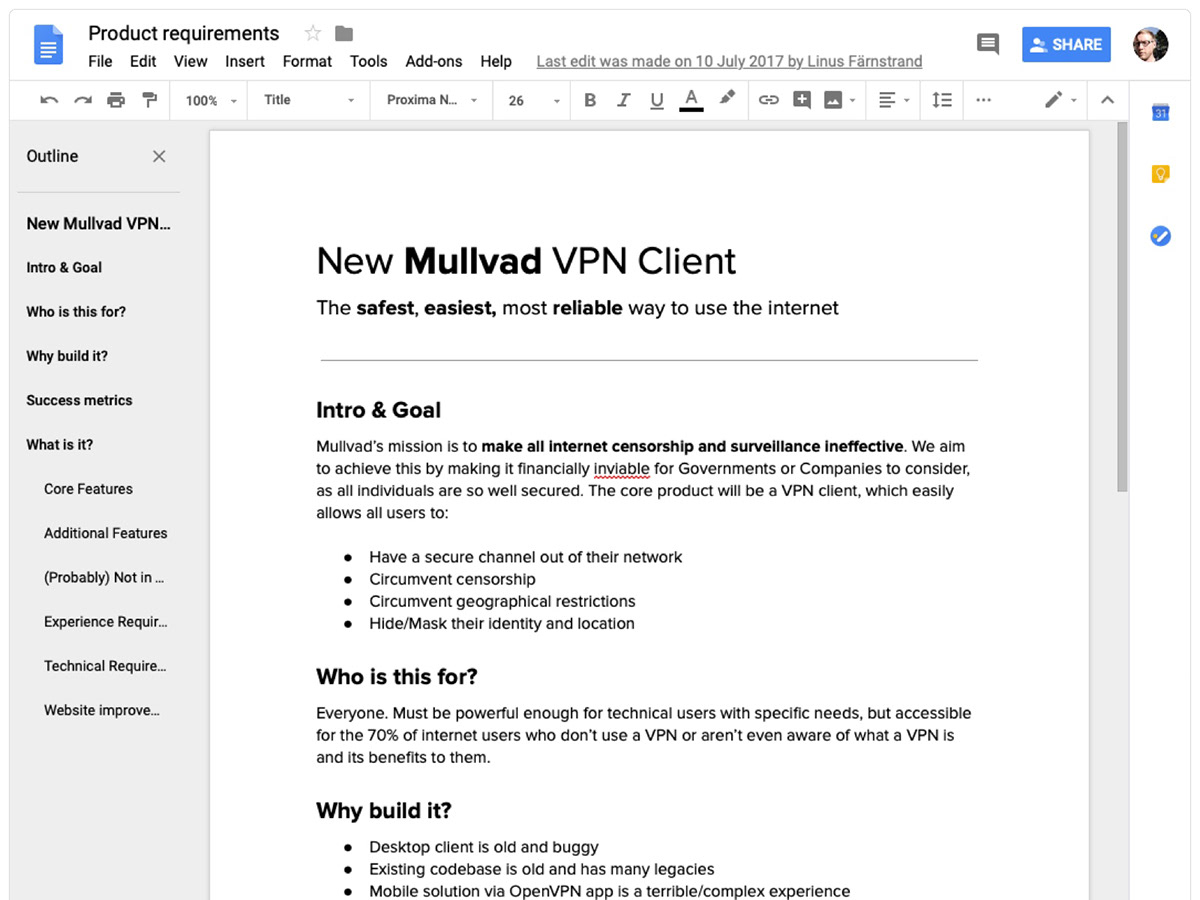Image resolution: width=1200 pixels, height=900 pixels.
Task: Move document using the folder icon
Action: point(344,34)
